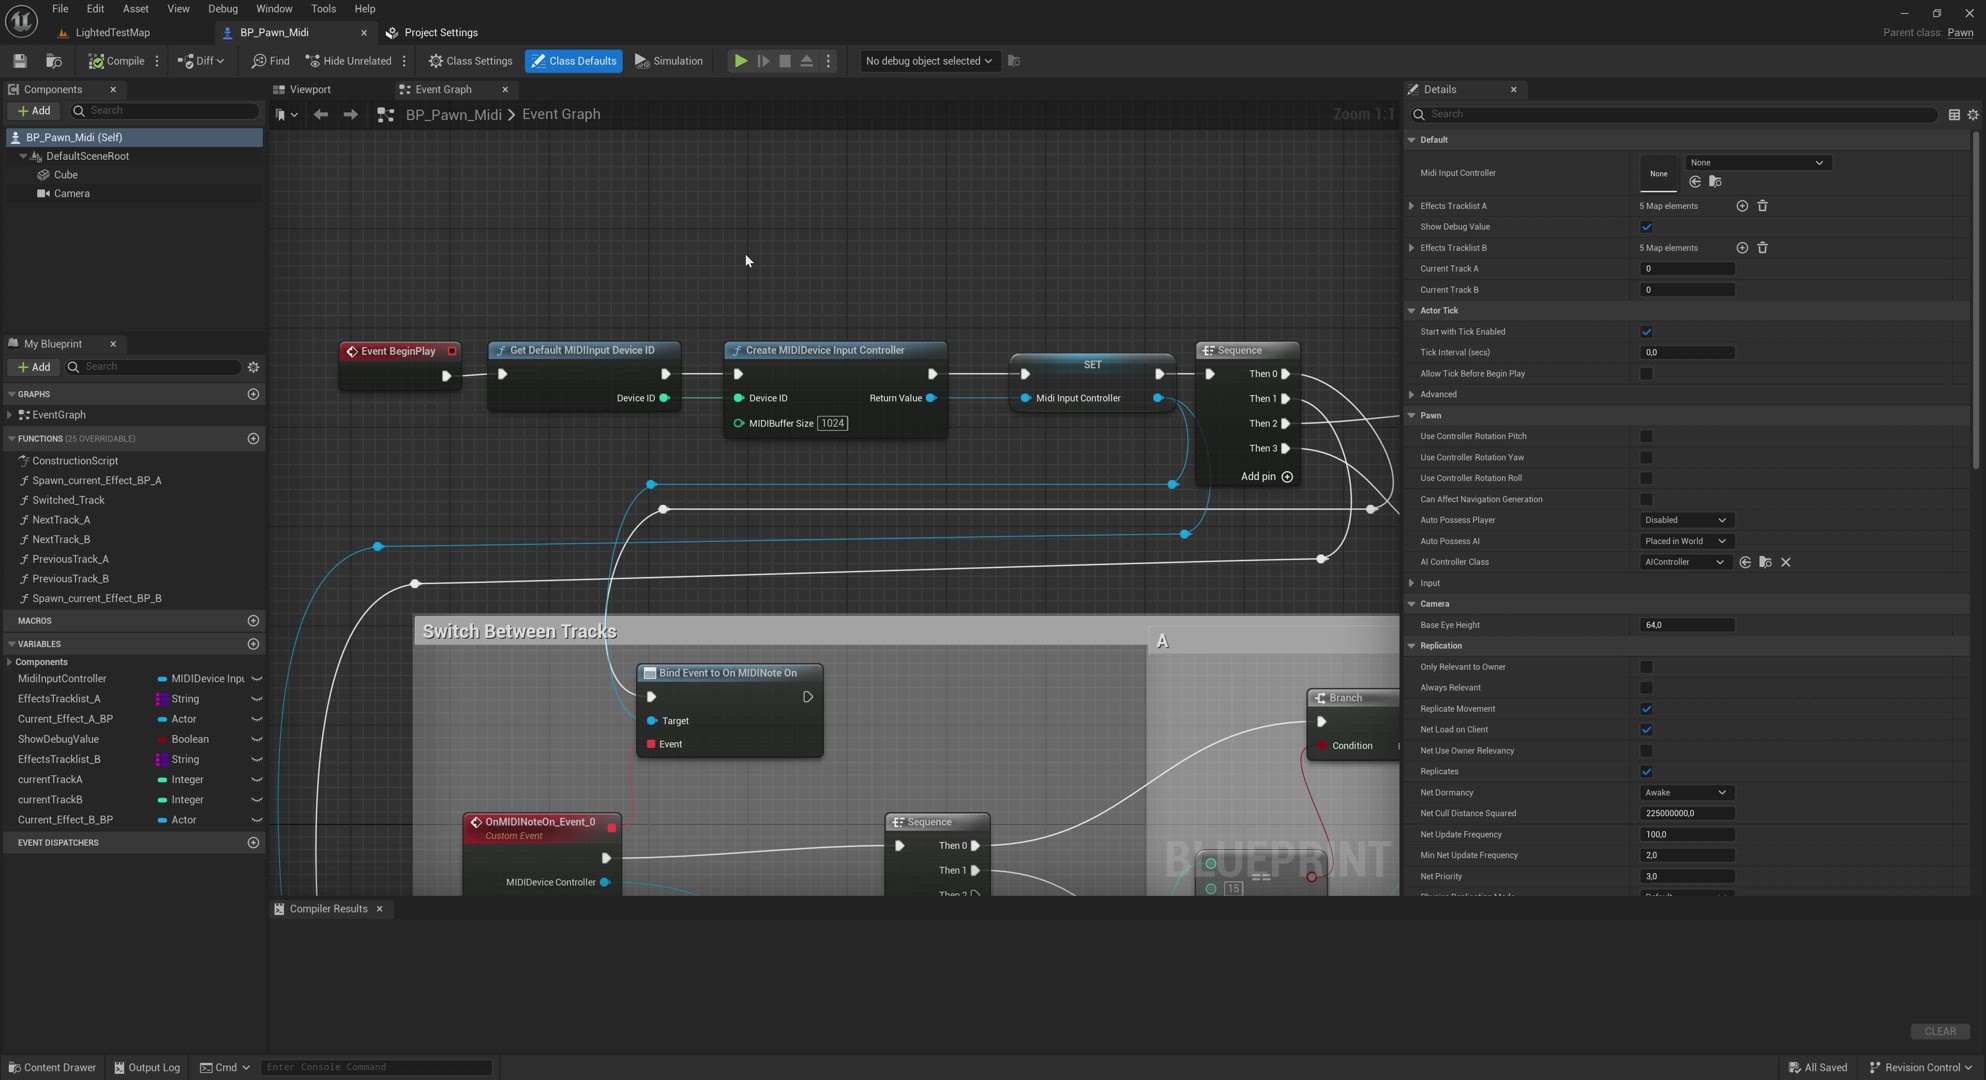Open the Auto Possess Player dropdown
Screen dimensions: 1986x1080
tap(1685, 520)
